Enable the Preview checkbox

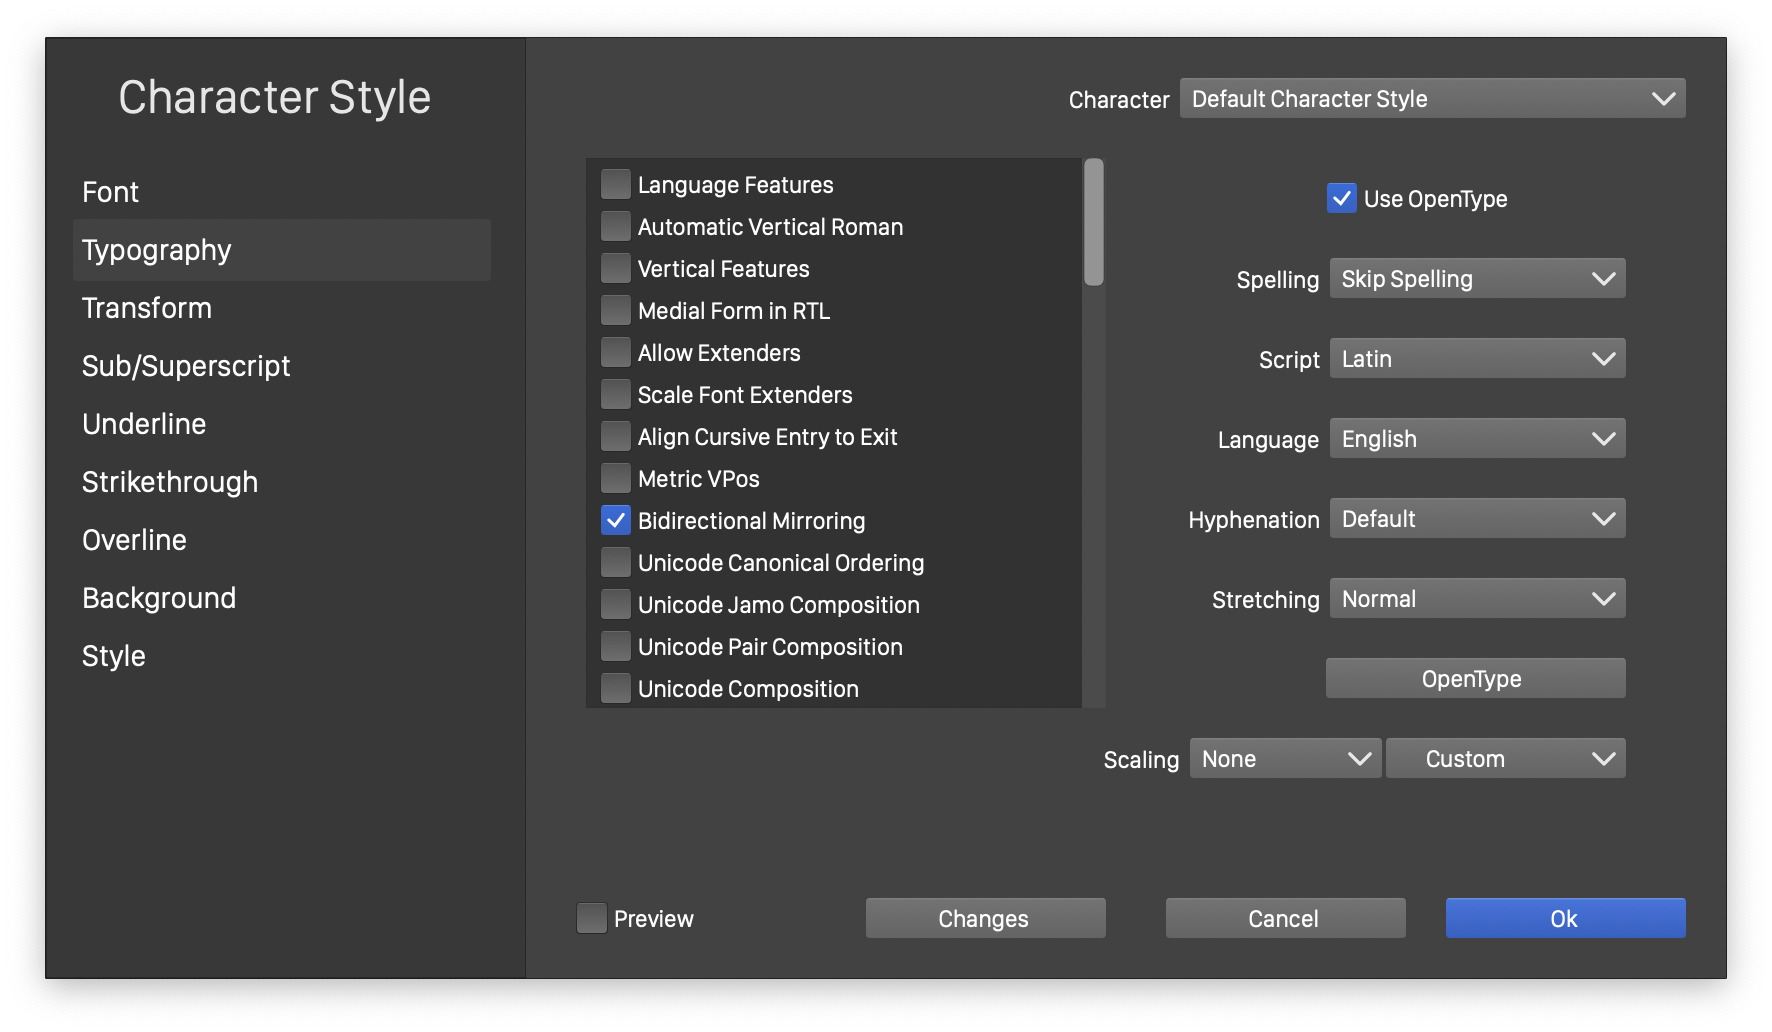coord(592,918)
